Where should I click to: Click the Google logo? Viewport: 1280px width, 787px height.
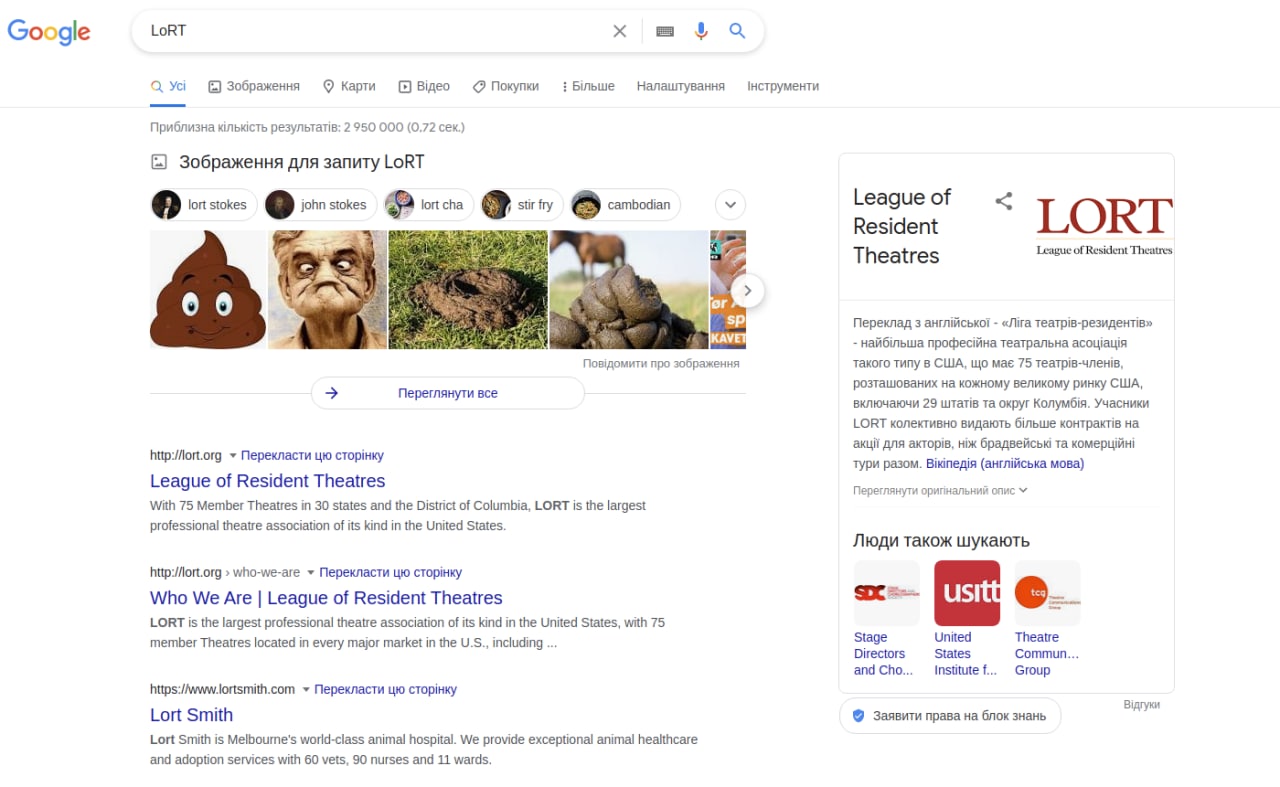coord(49,31)
